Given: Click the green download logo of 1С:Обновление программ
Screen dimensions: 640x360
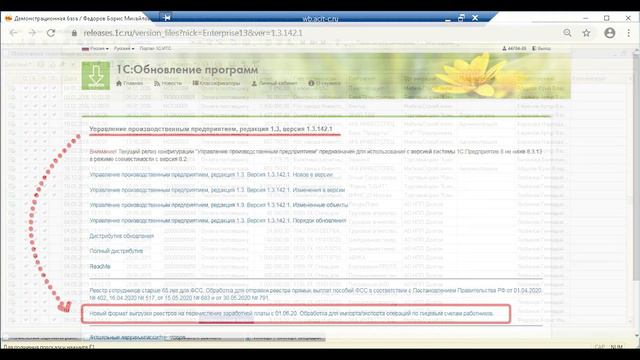Looking at the screenshot, I should [x=96, y=76].
